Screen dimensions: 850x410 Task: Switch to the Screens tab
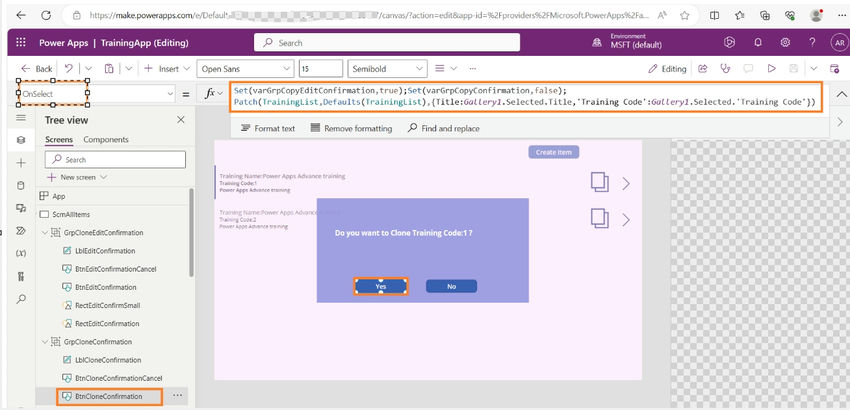59,139
